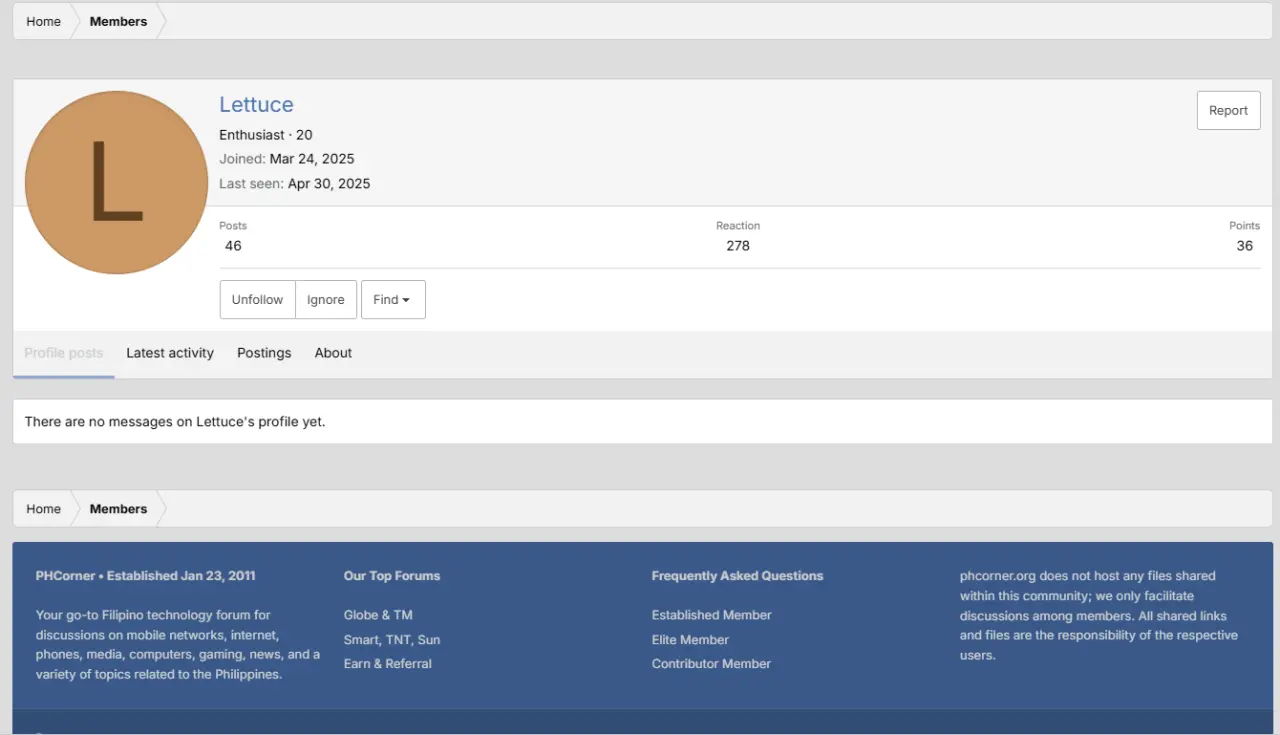Visit Smart, TNT, Sun forum
Screen dimensions: 1280x735
pyautogui.click(x=392, y=640)
